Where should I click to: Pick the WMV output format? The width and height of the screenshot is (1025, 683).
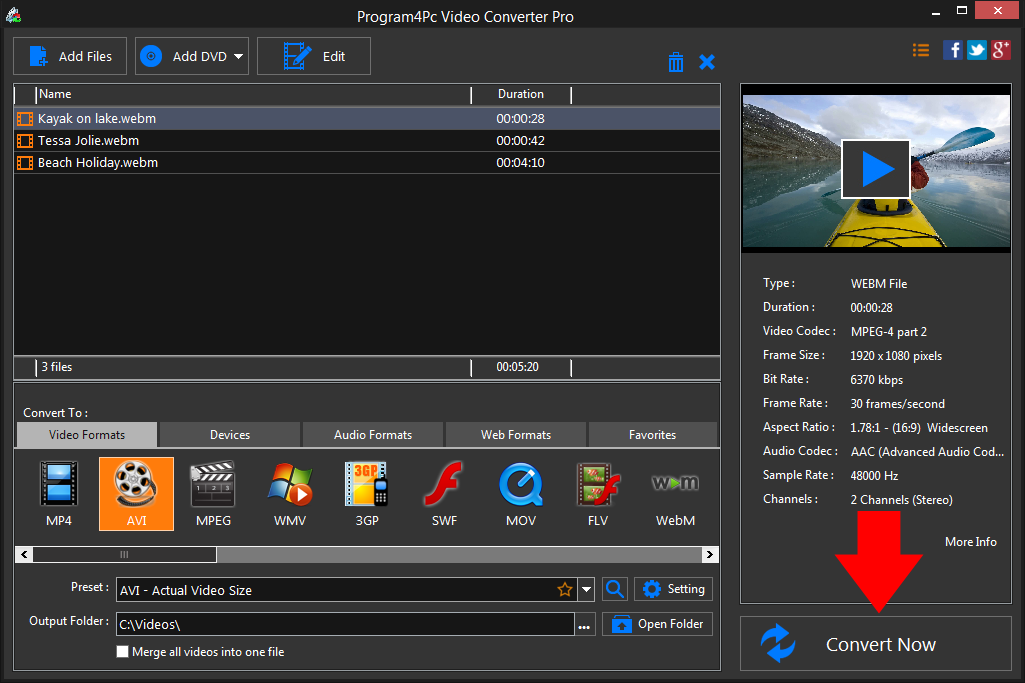tap(289, 493)
